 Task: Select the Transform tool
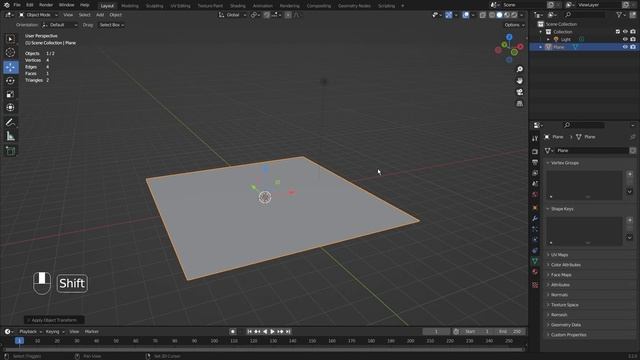[11, 107]
